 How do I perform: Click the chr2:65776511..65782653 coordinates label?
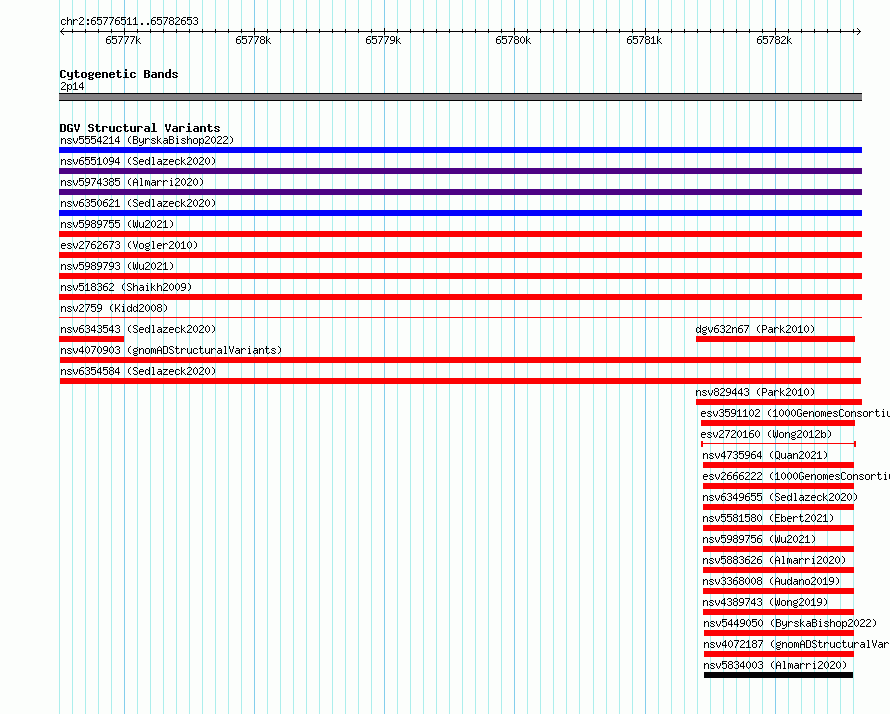point(129,21)
